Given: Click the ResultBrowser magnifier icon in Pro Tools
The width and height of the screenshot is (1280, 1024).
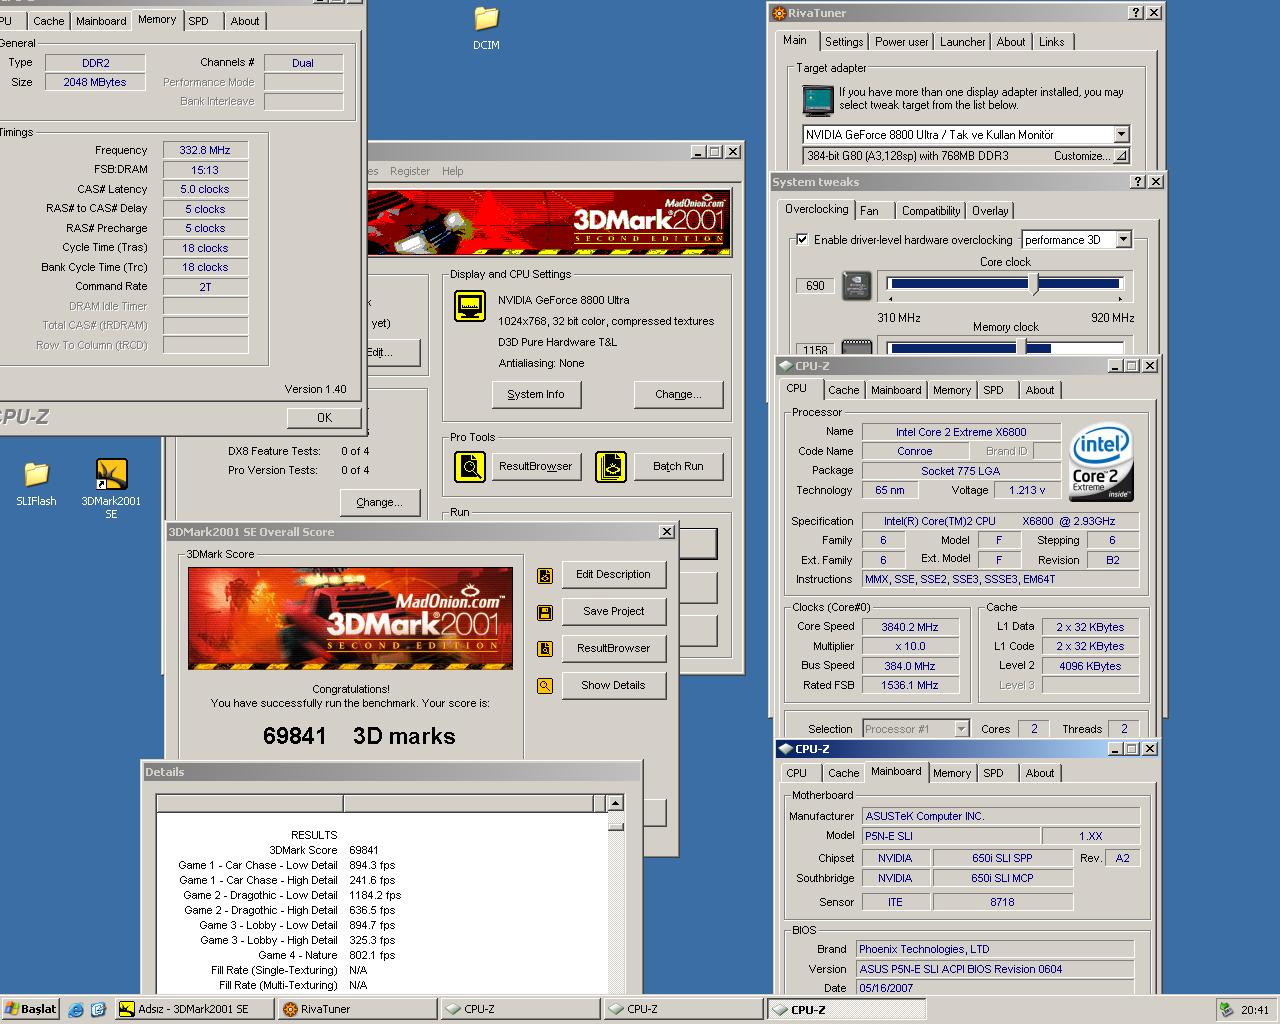Looking at the screenshot, I should coord(470,466).
